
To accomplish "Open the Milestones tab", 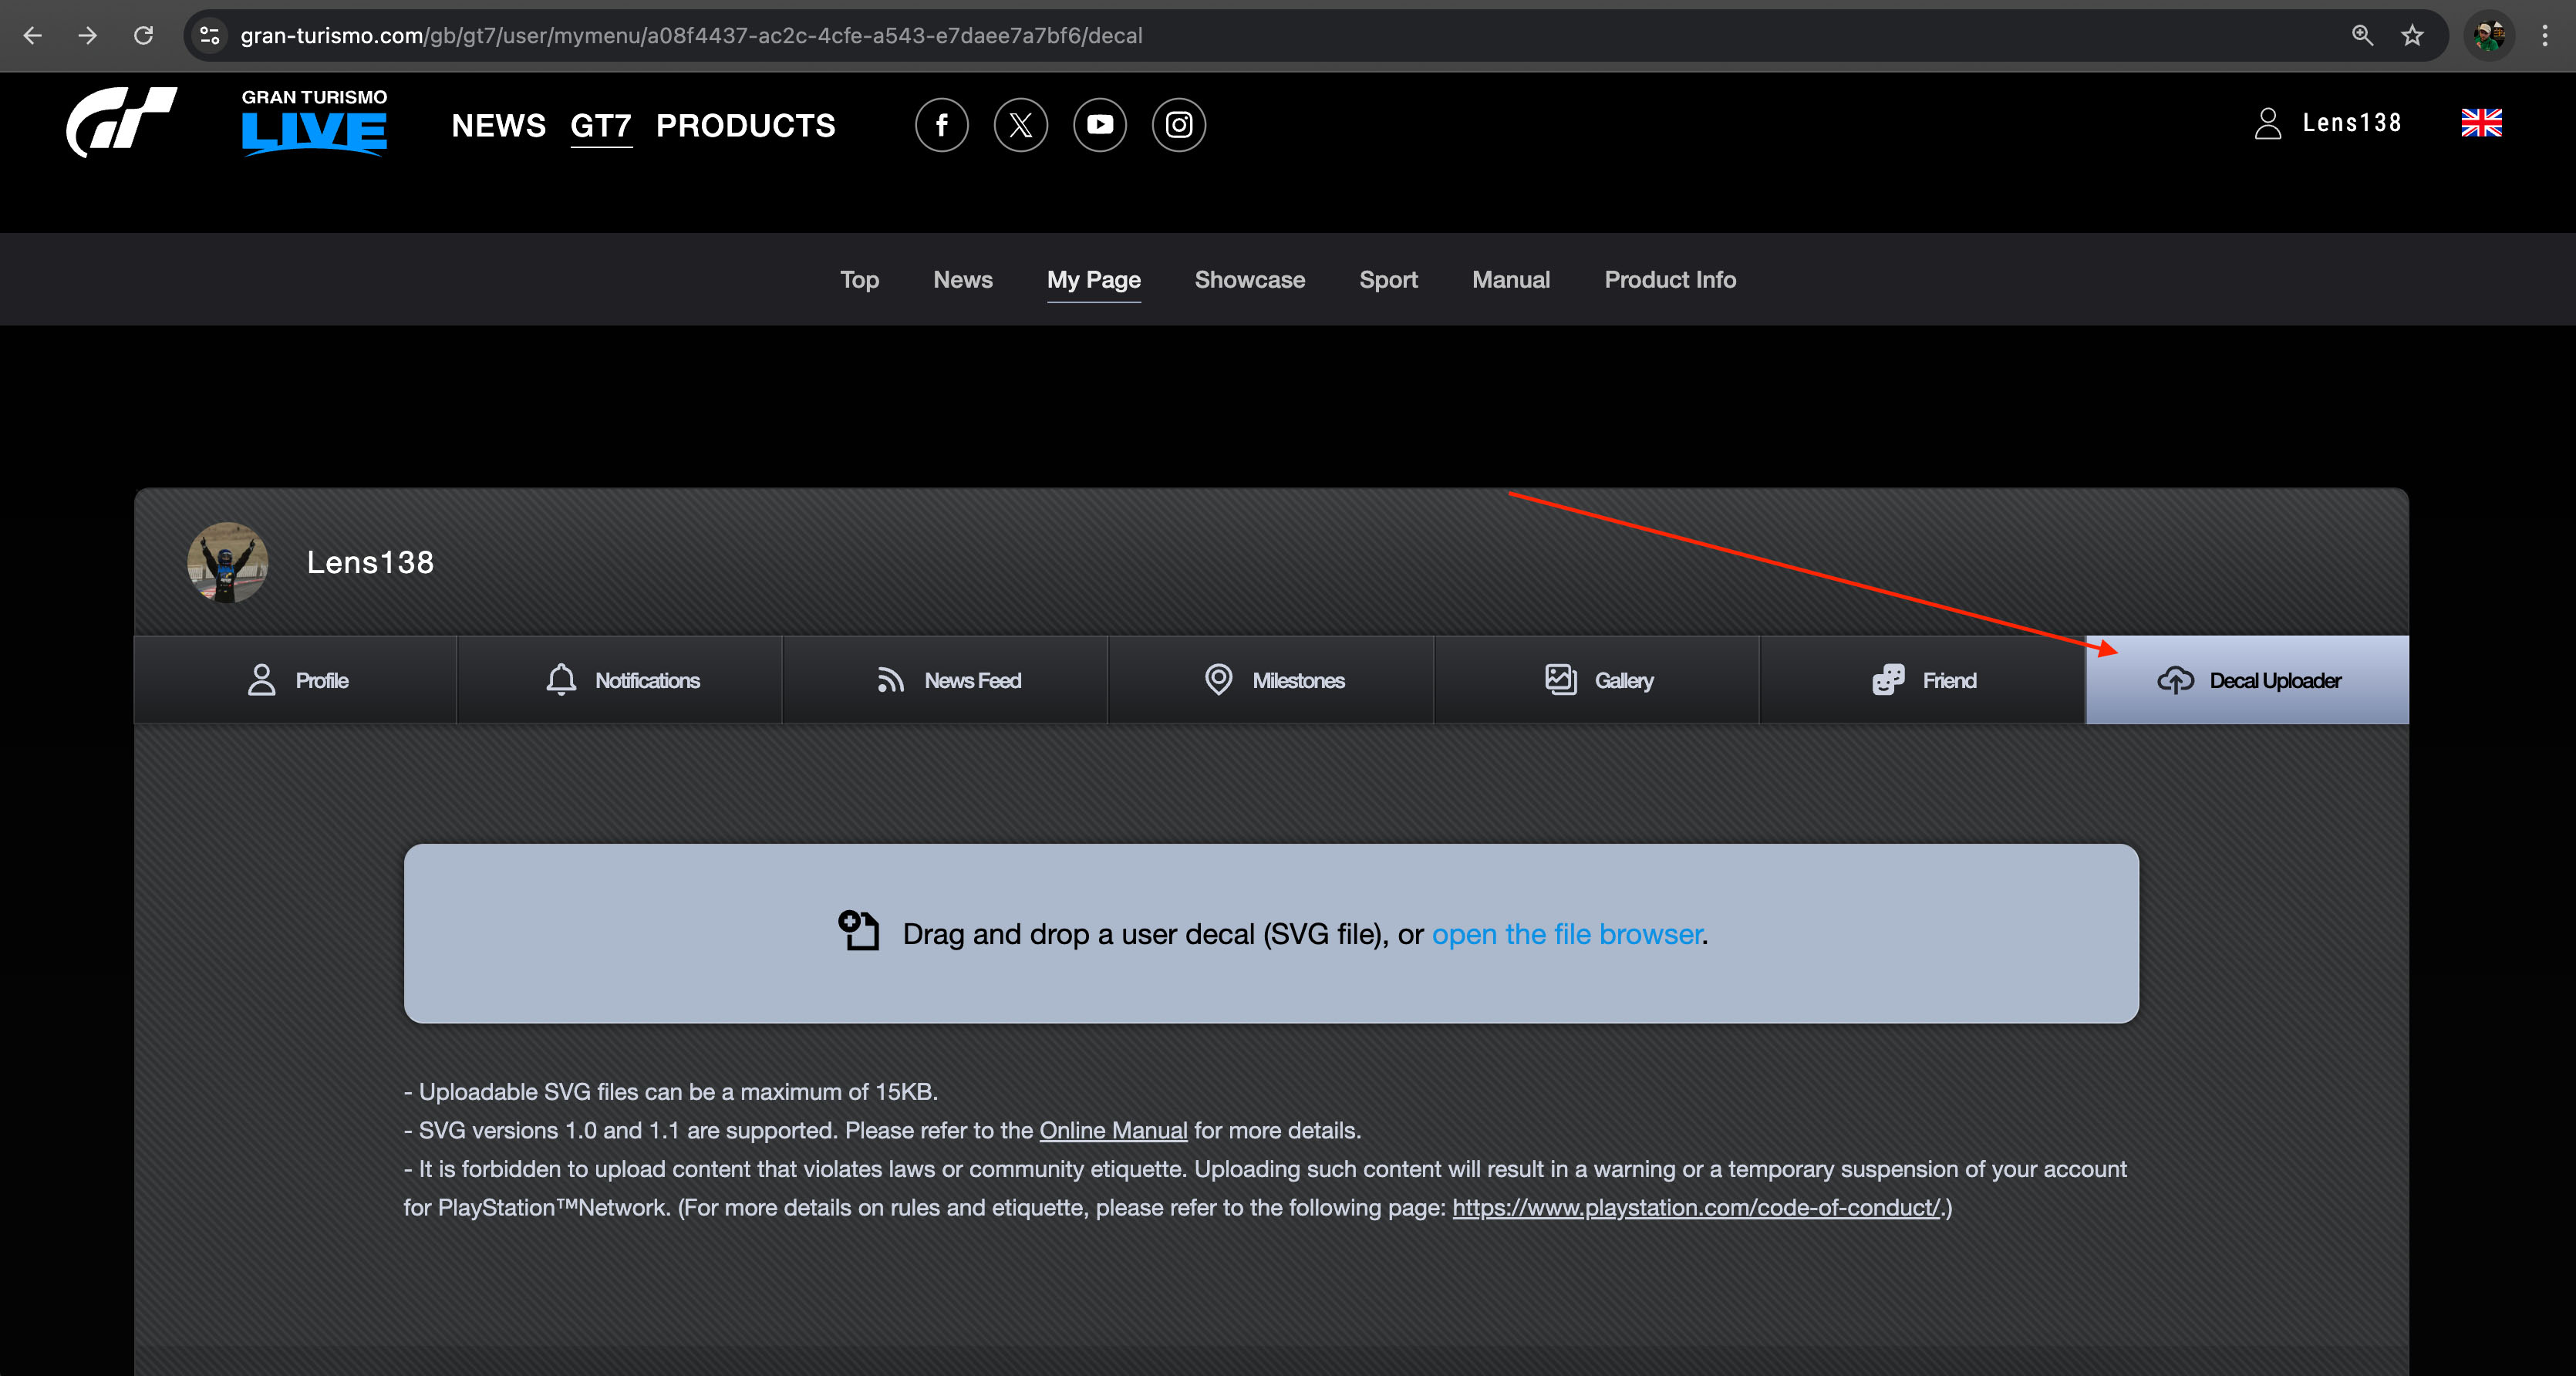I will pos(1272,680).
